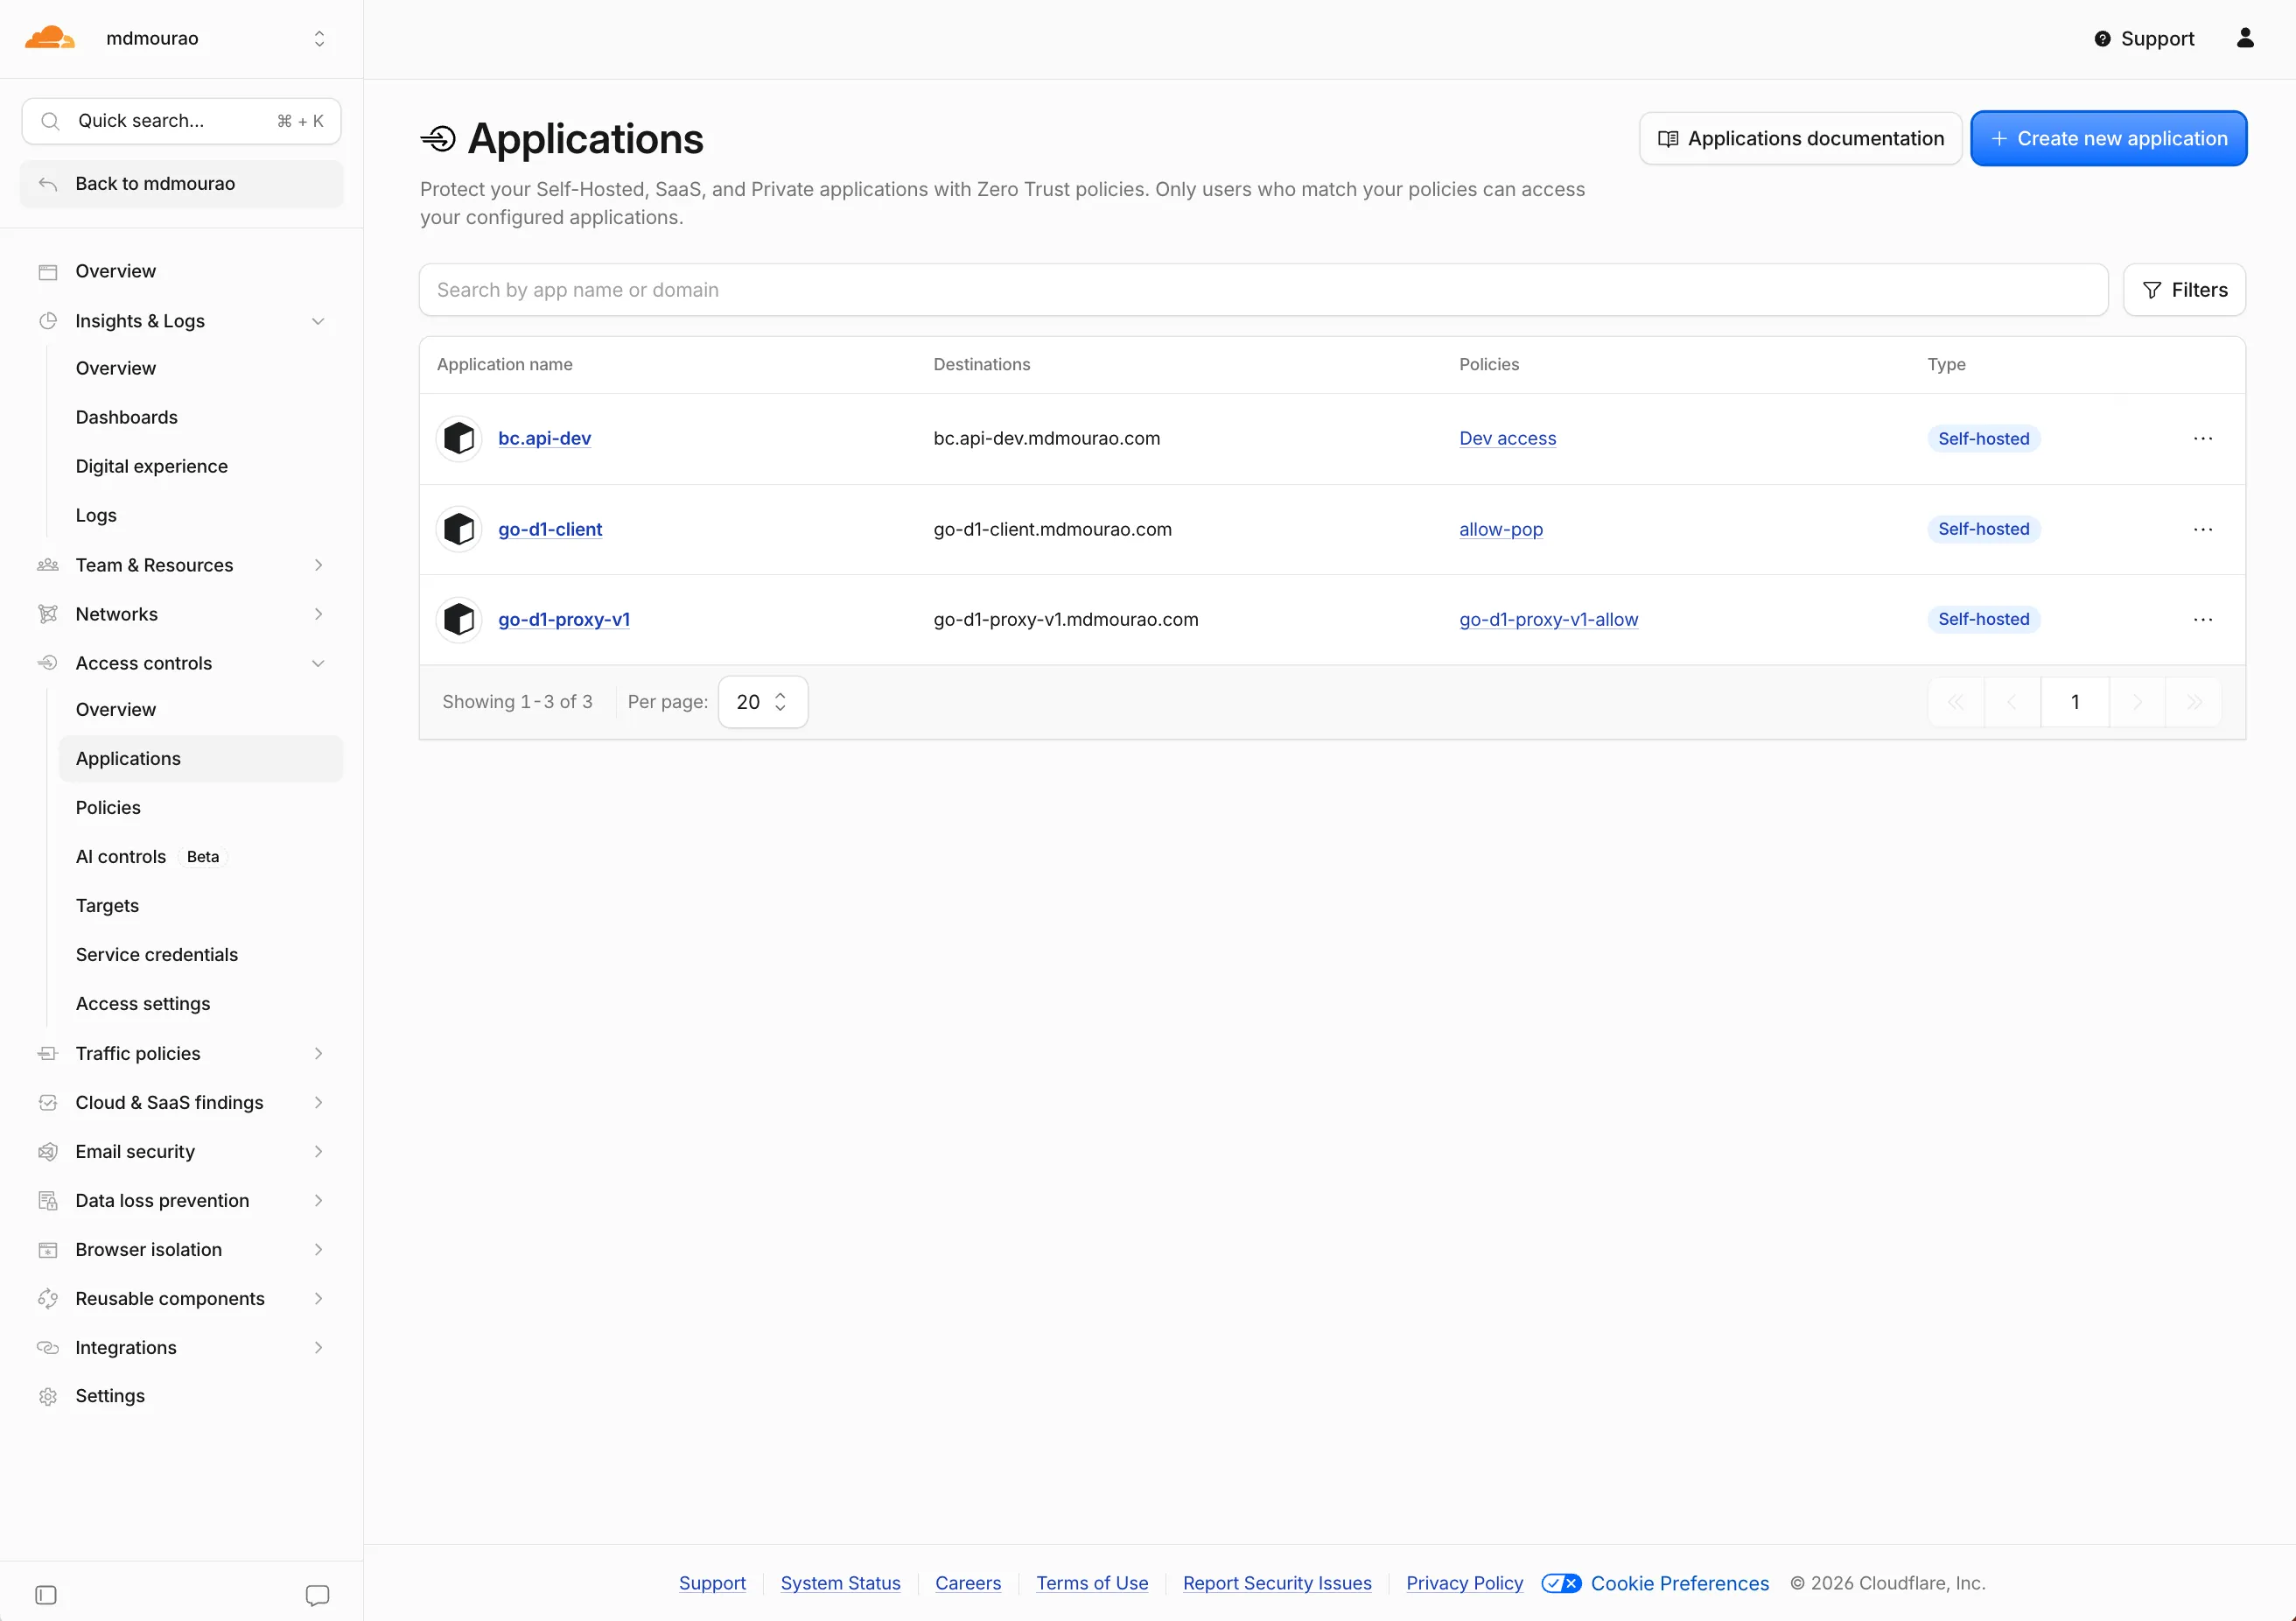Click the Cloudflare cloud logo
The image size is (2296, 1621).
click(x=50, y=38)
